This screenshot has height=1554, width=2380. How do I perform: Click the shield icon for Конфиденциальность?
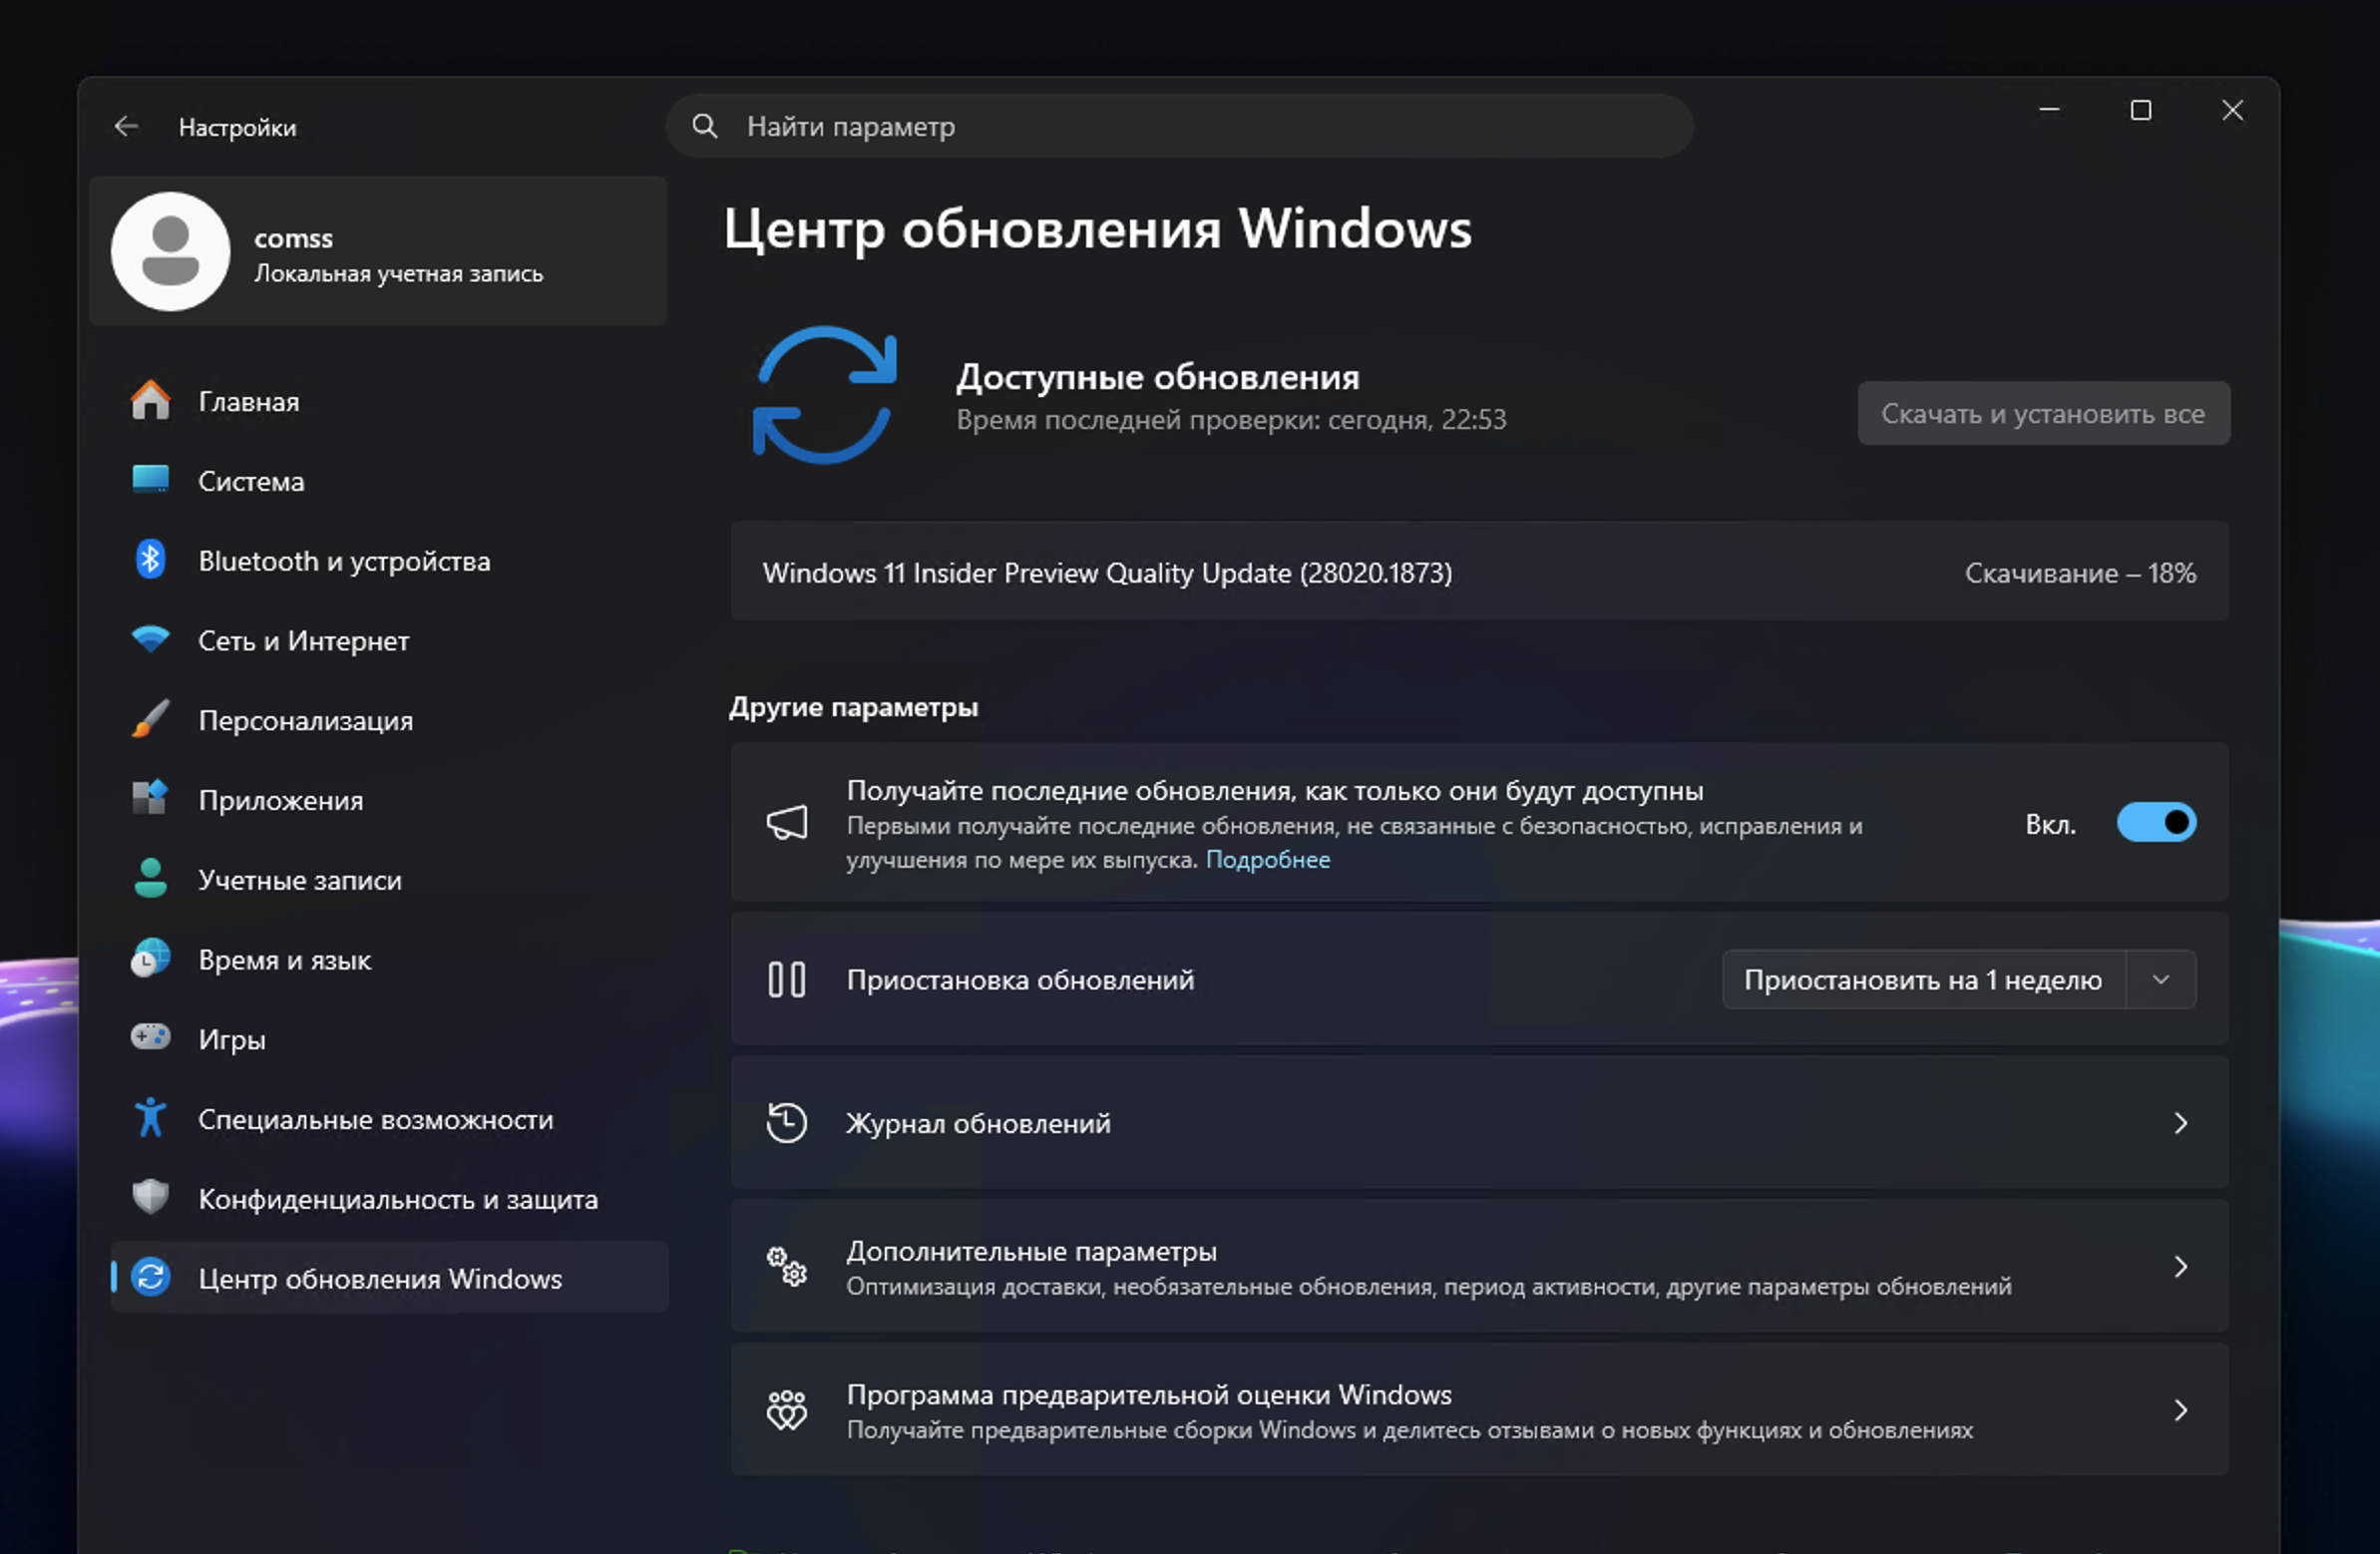tap(151, 1197)
